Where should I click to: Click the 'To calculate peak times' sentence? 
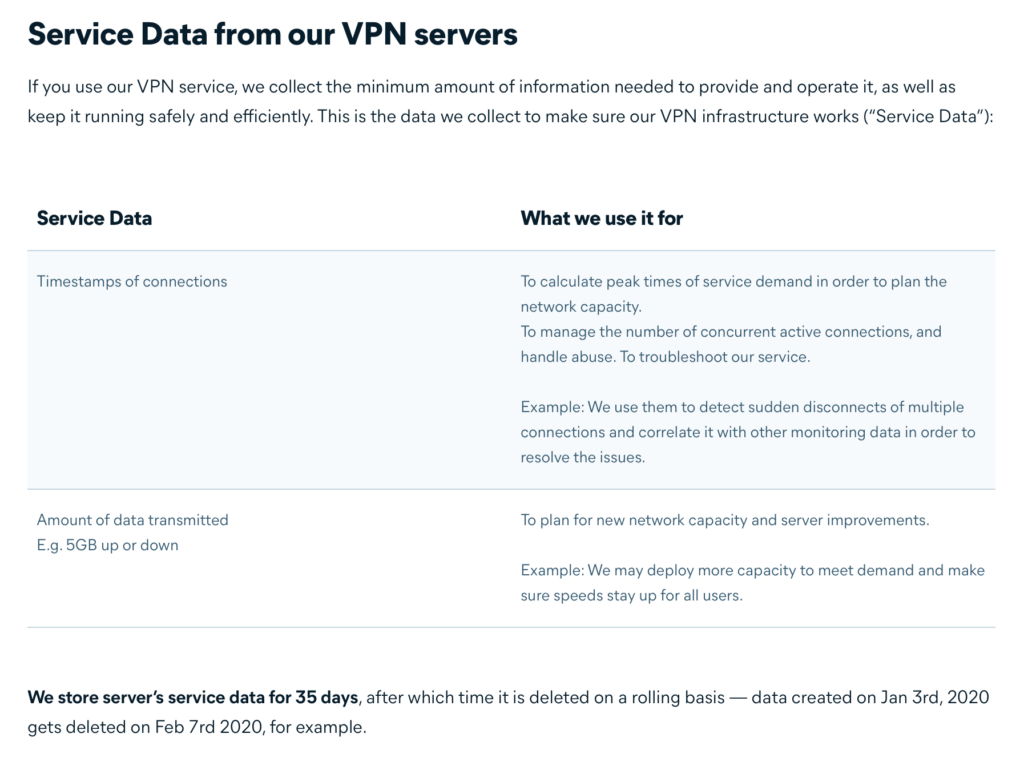tap(732, 281)
